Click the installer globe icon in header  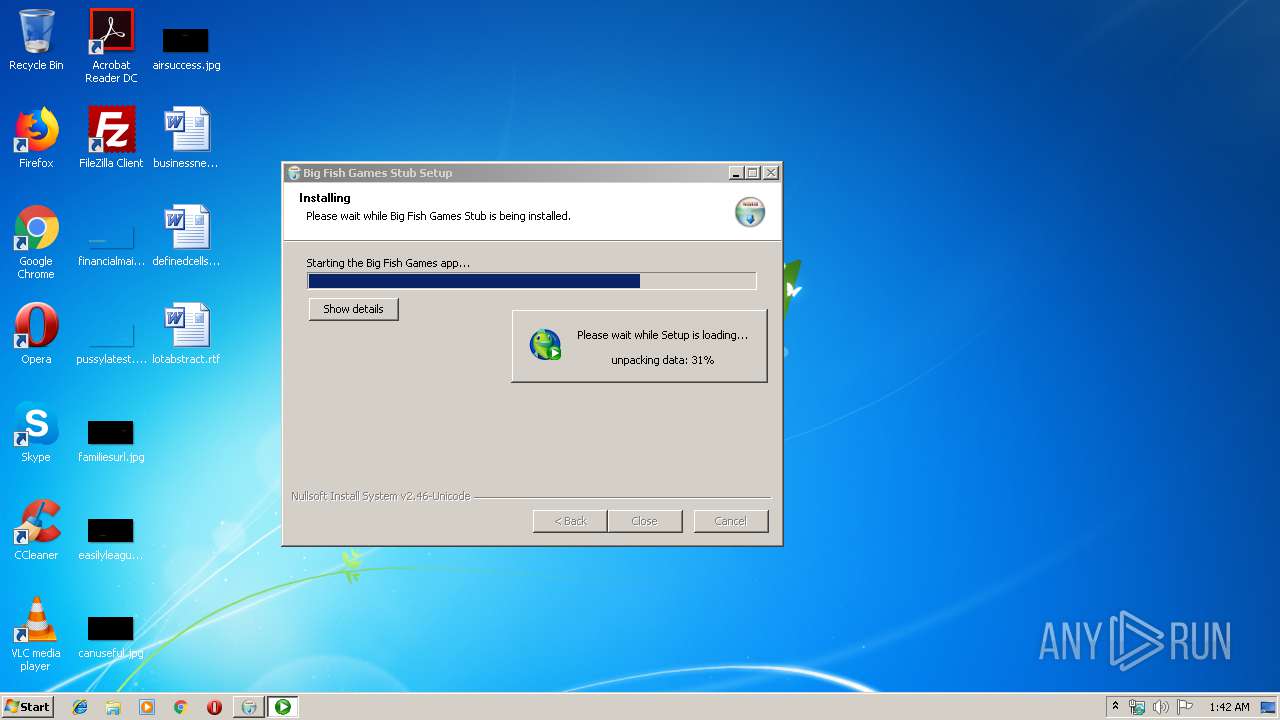tap(750, 212)
